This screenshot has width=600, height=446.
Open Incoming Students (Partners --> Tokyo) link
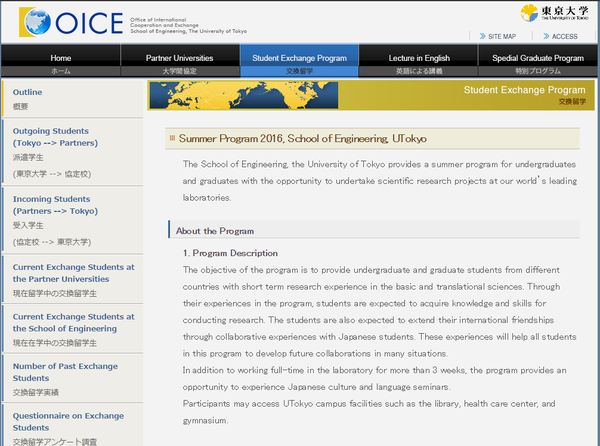click(55, 205)
